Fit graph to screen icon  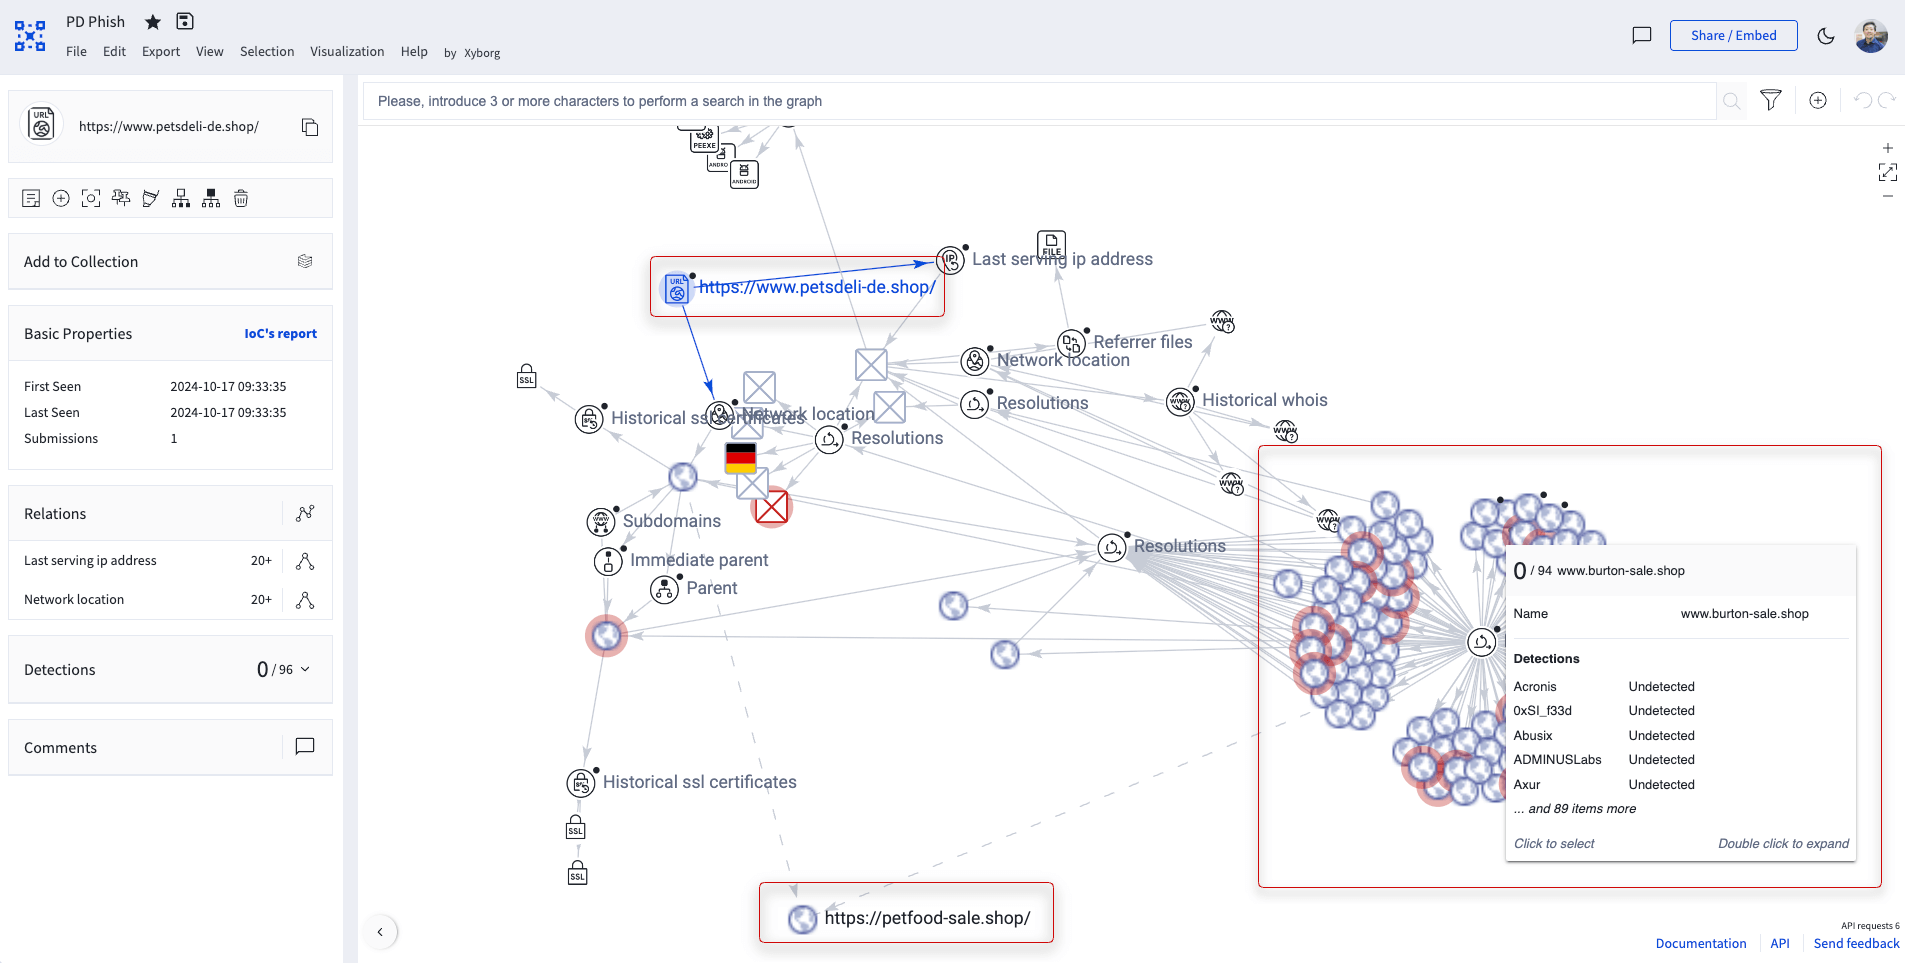click(x=1888, y=172)
